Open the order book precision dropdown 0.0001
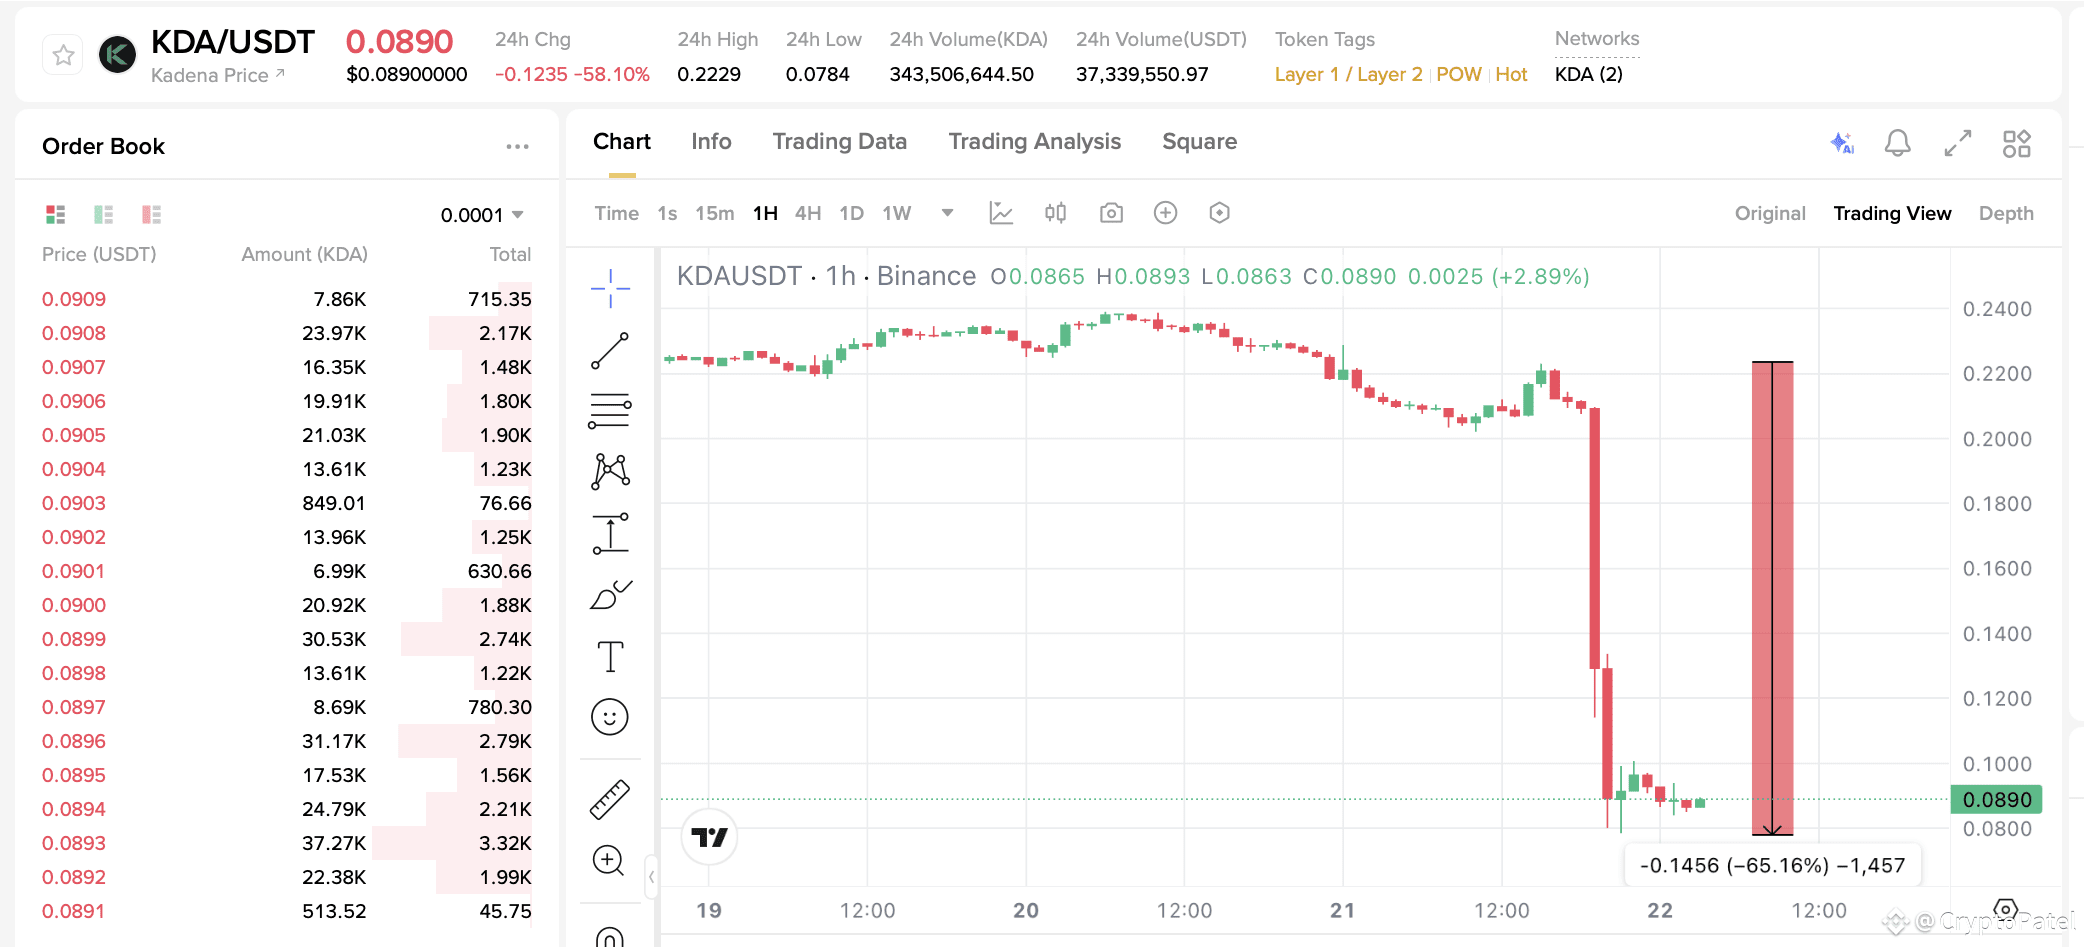Screen dimensions: 2084x947 click(x=483, y=213)
